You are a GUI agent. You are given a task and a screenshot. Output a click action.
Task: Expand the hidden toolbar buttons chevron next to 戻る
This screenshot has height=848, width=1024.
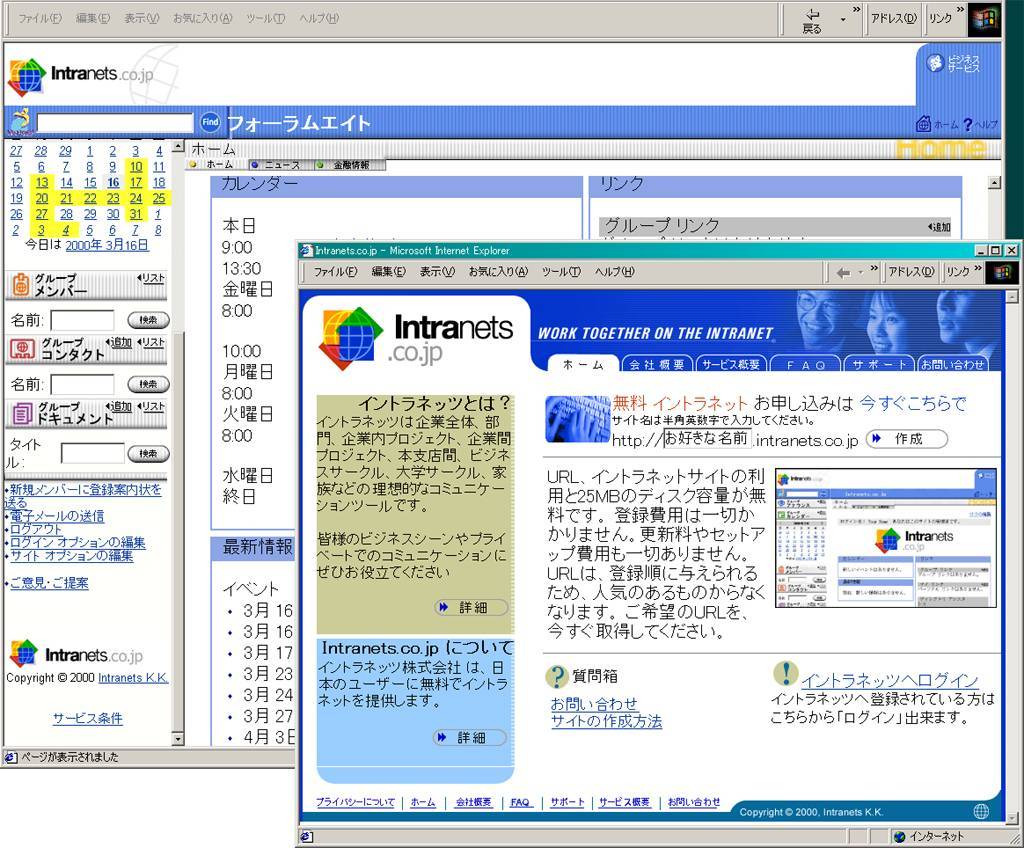(x=859, y=11)
